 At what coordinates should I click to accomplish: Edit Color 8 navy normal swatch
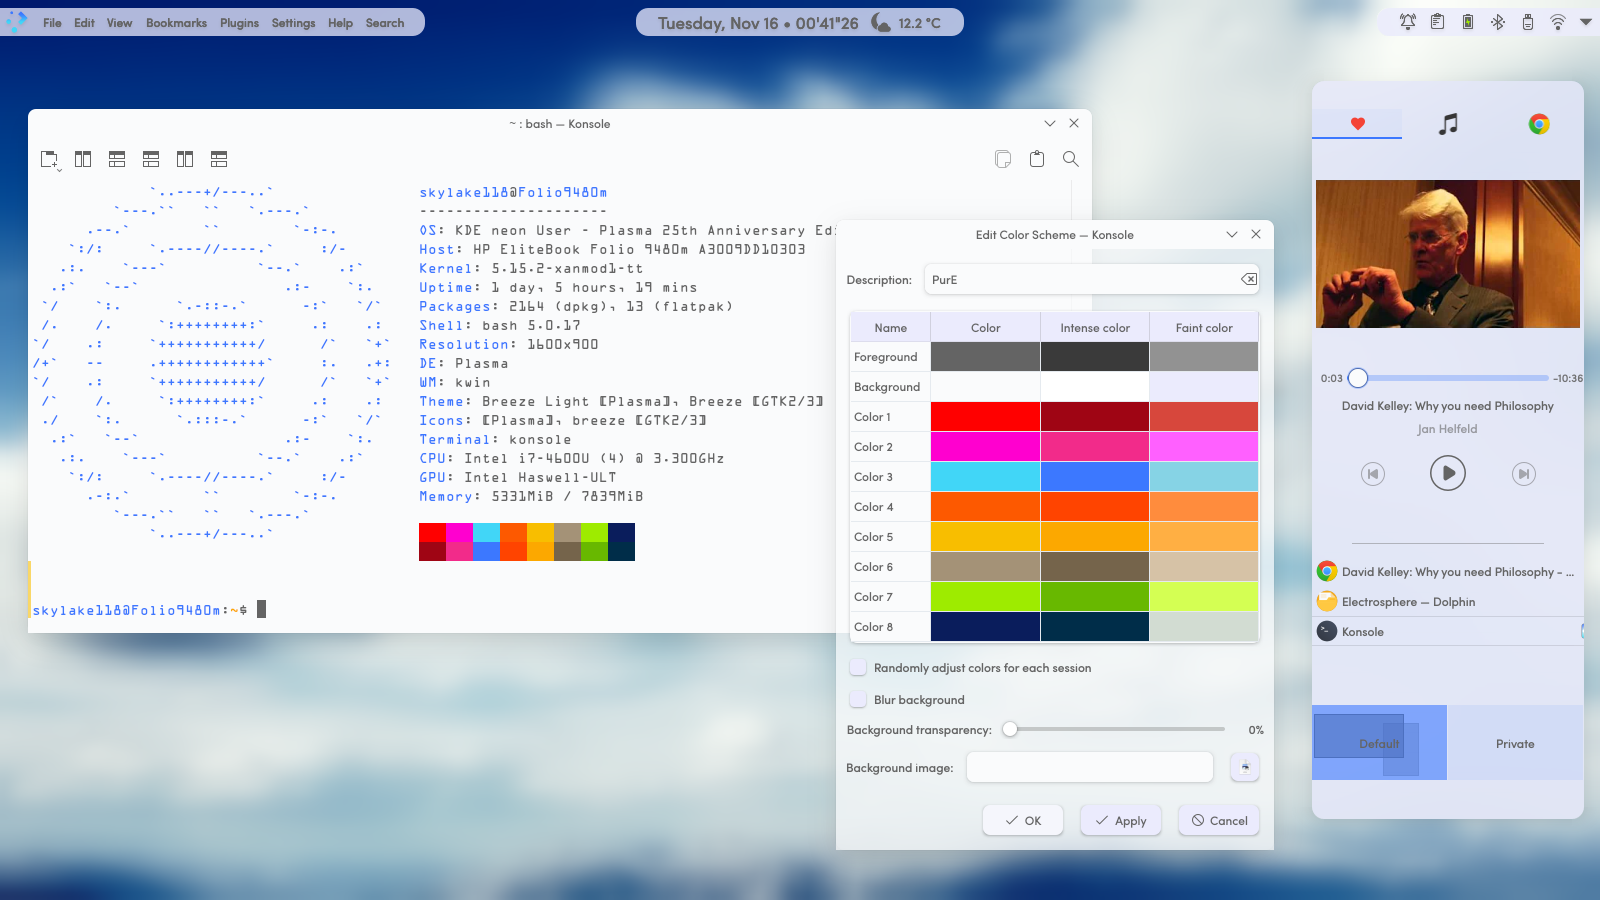tap(985, 627)
